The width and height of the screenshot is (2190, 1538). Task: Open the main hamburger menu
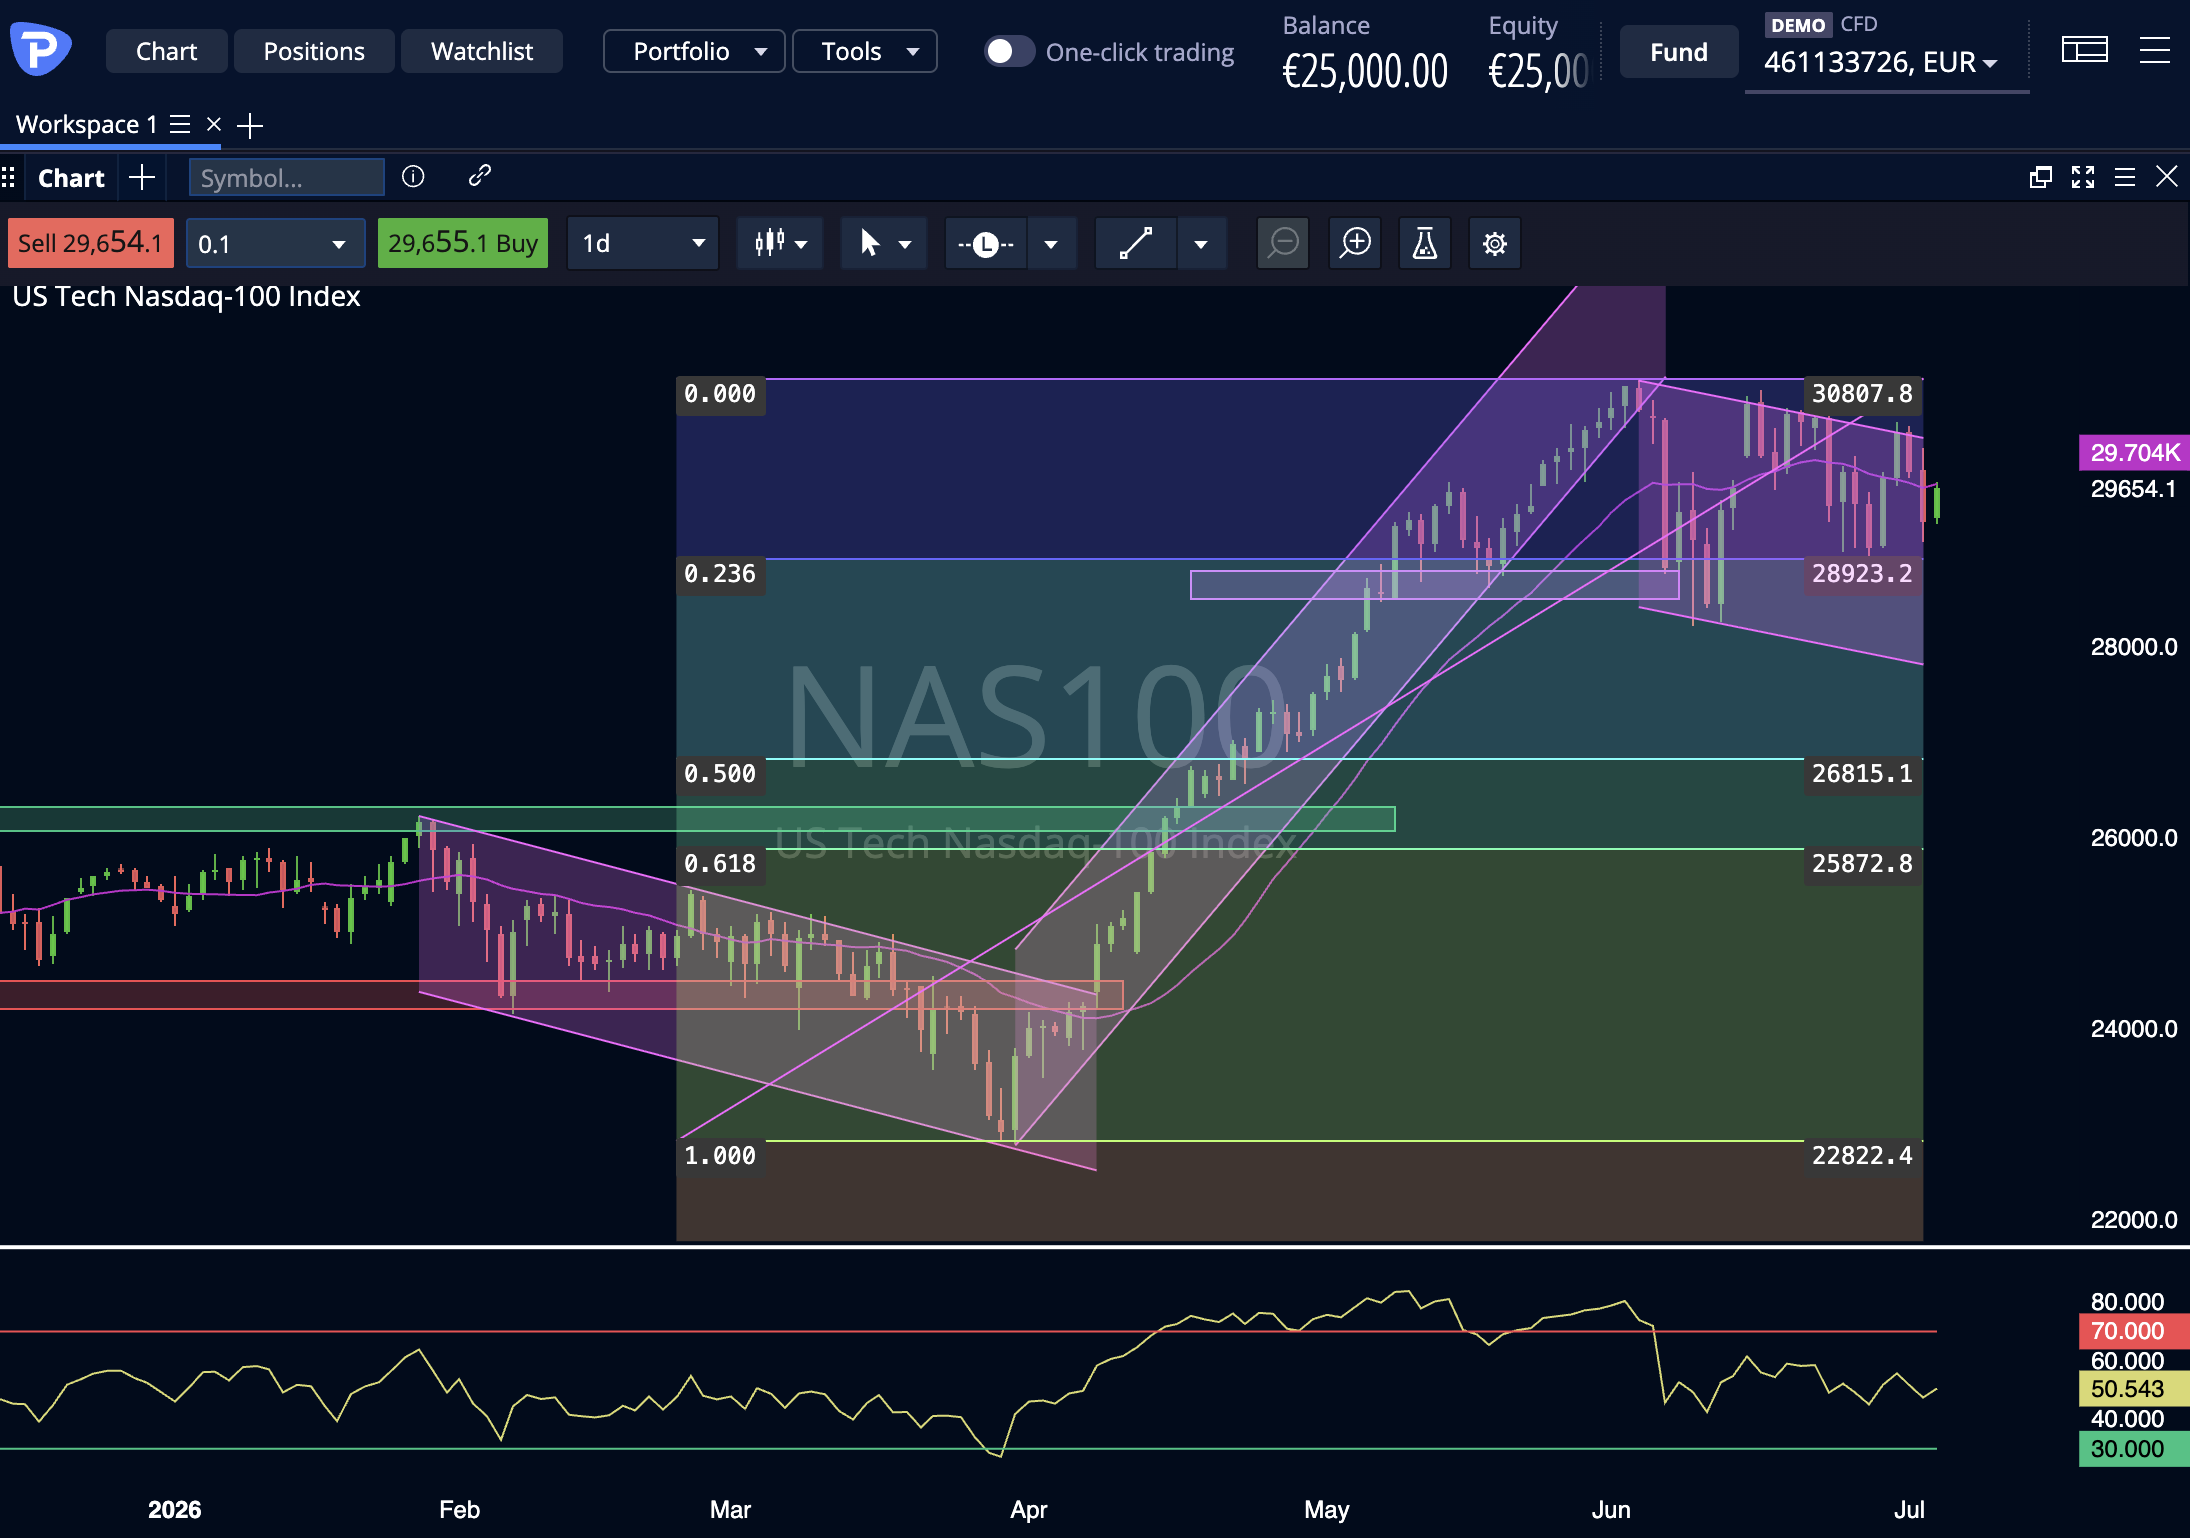[x=2154, y=50]
